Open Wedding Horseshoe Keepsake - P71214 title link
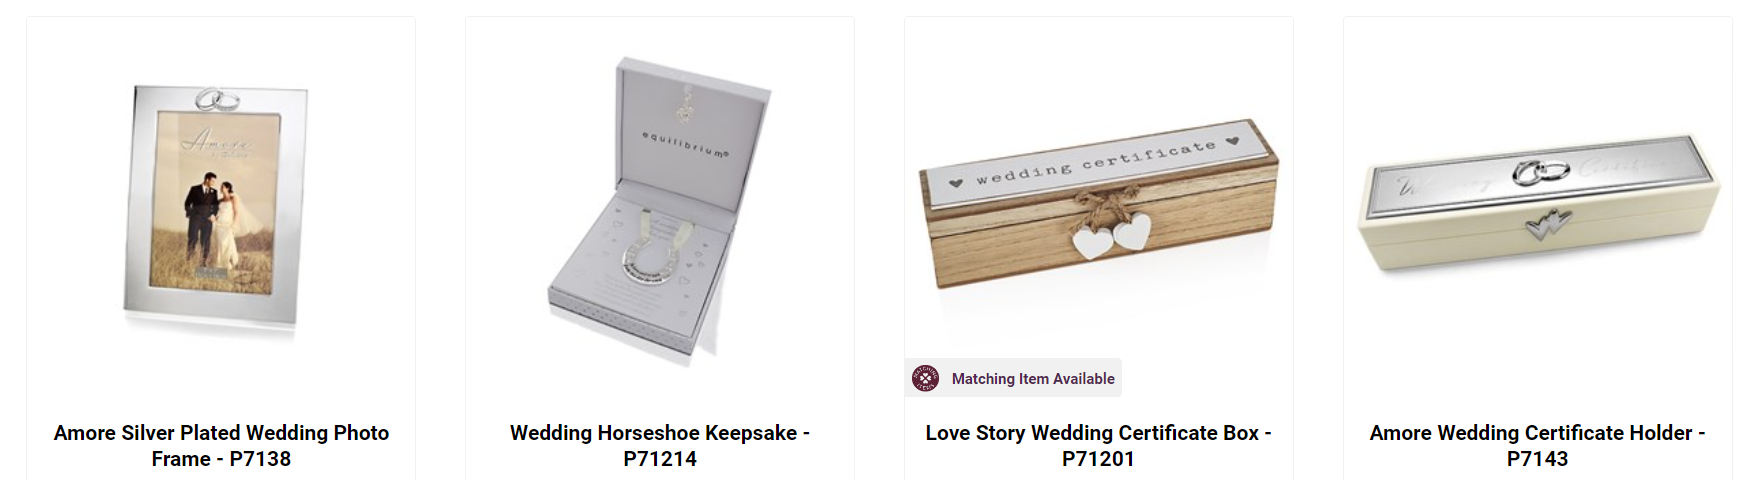The image size is (1737, 480). [x=660, y=446]
